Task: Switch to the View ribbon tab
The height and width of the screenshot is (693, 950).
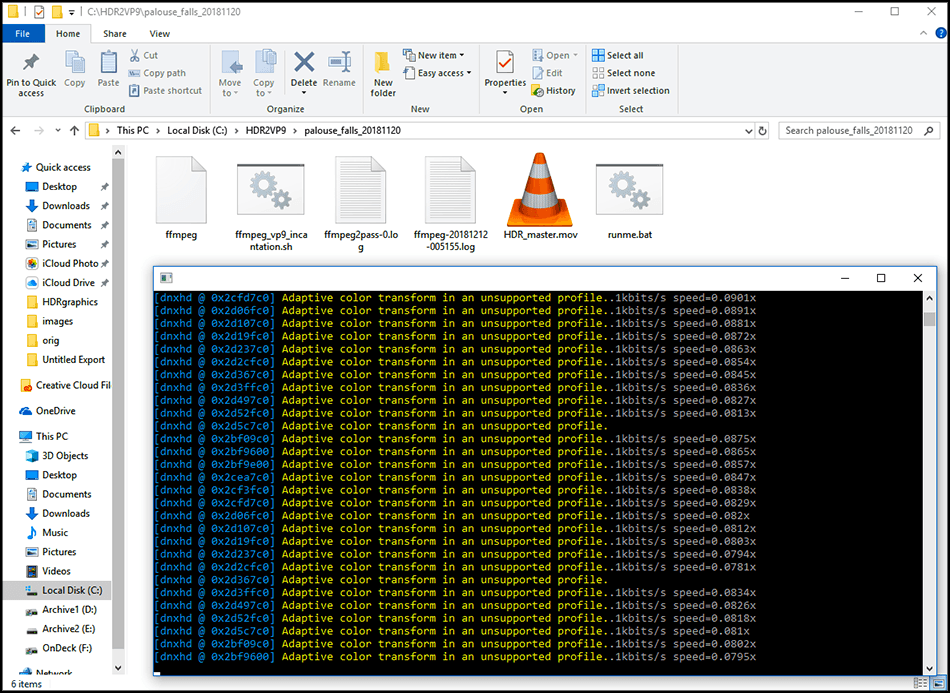Action: pos(160,34)
